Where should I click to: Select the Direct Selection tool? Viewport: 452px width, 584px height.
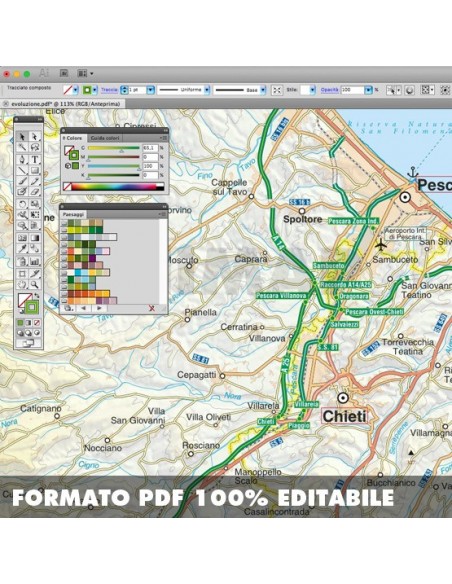(x=35, y=137)
